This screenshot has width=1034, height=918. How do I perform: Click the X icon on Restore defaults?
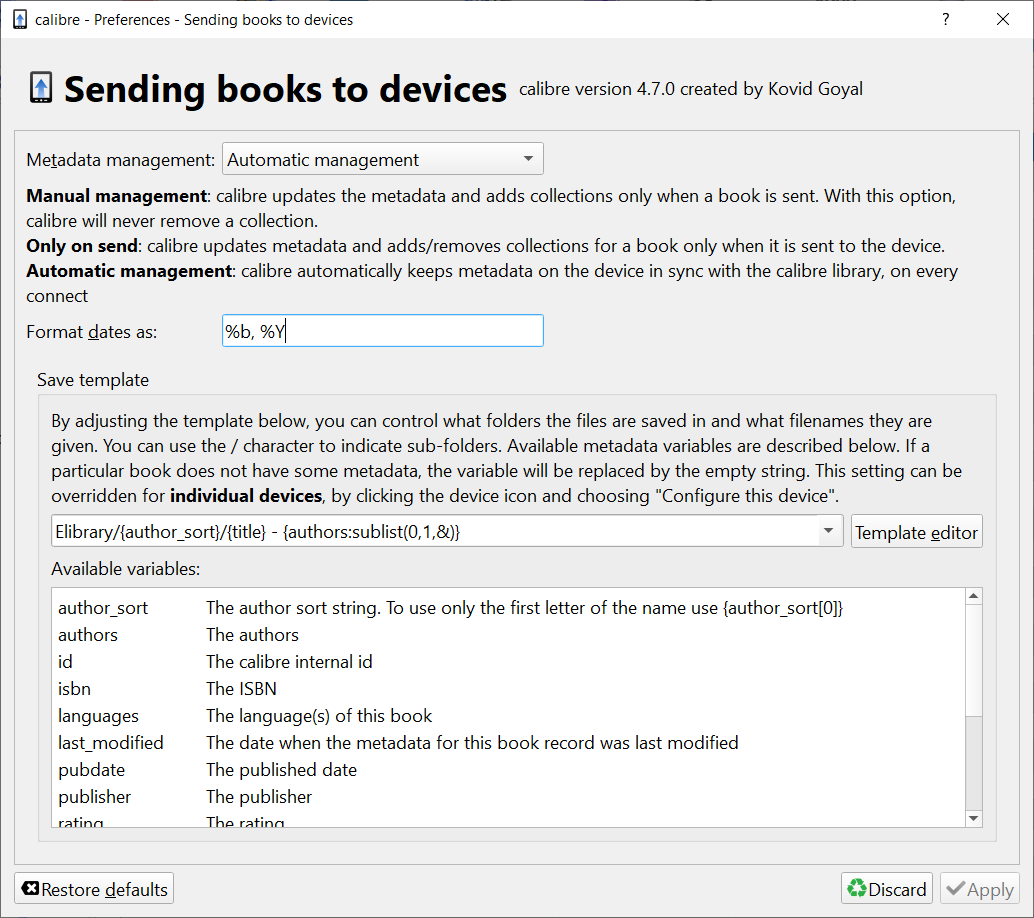pos(30,889)
